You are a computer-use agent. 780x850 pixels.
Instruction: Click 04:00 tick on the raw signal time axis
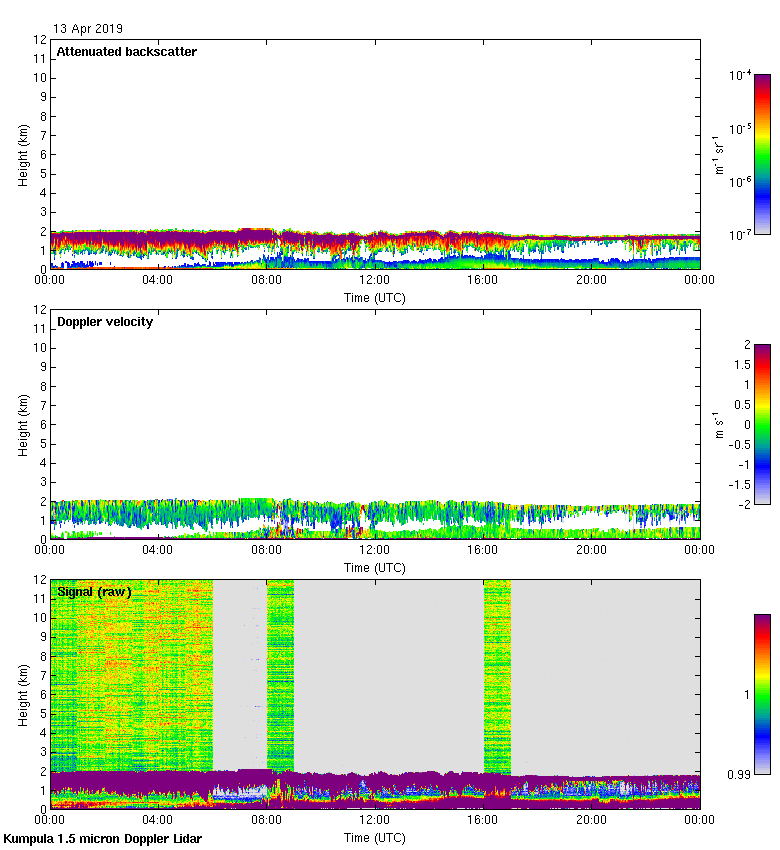tap(158, 821)
